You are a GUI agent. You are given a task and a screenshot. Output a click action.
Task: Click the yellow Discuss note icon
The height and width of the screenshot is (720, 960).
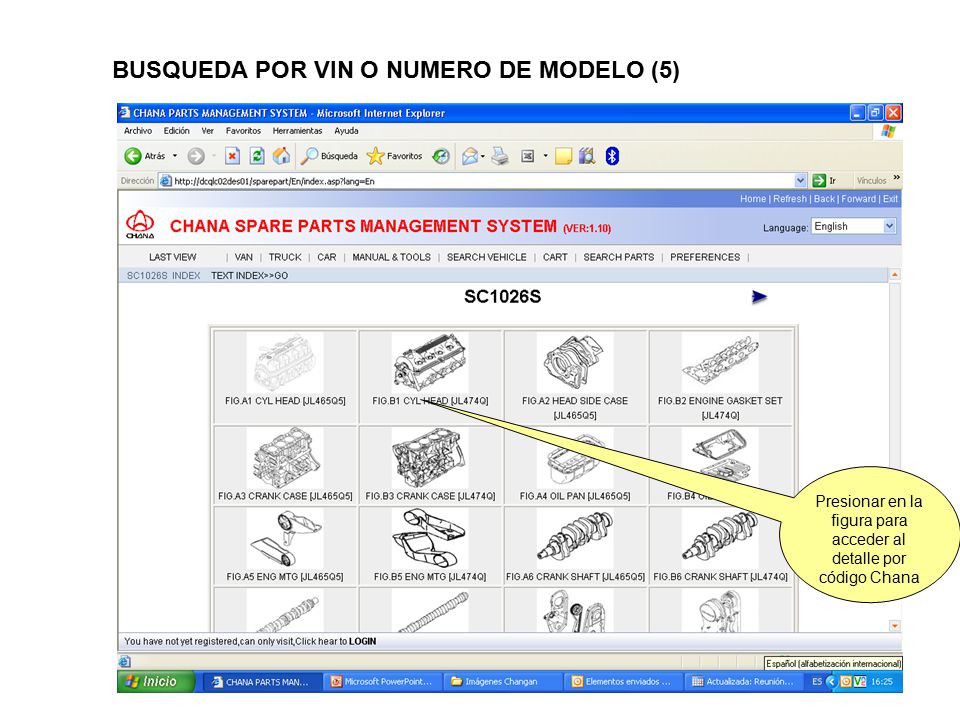coord(563,156)
